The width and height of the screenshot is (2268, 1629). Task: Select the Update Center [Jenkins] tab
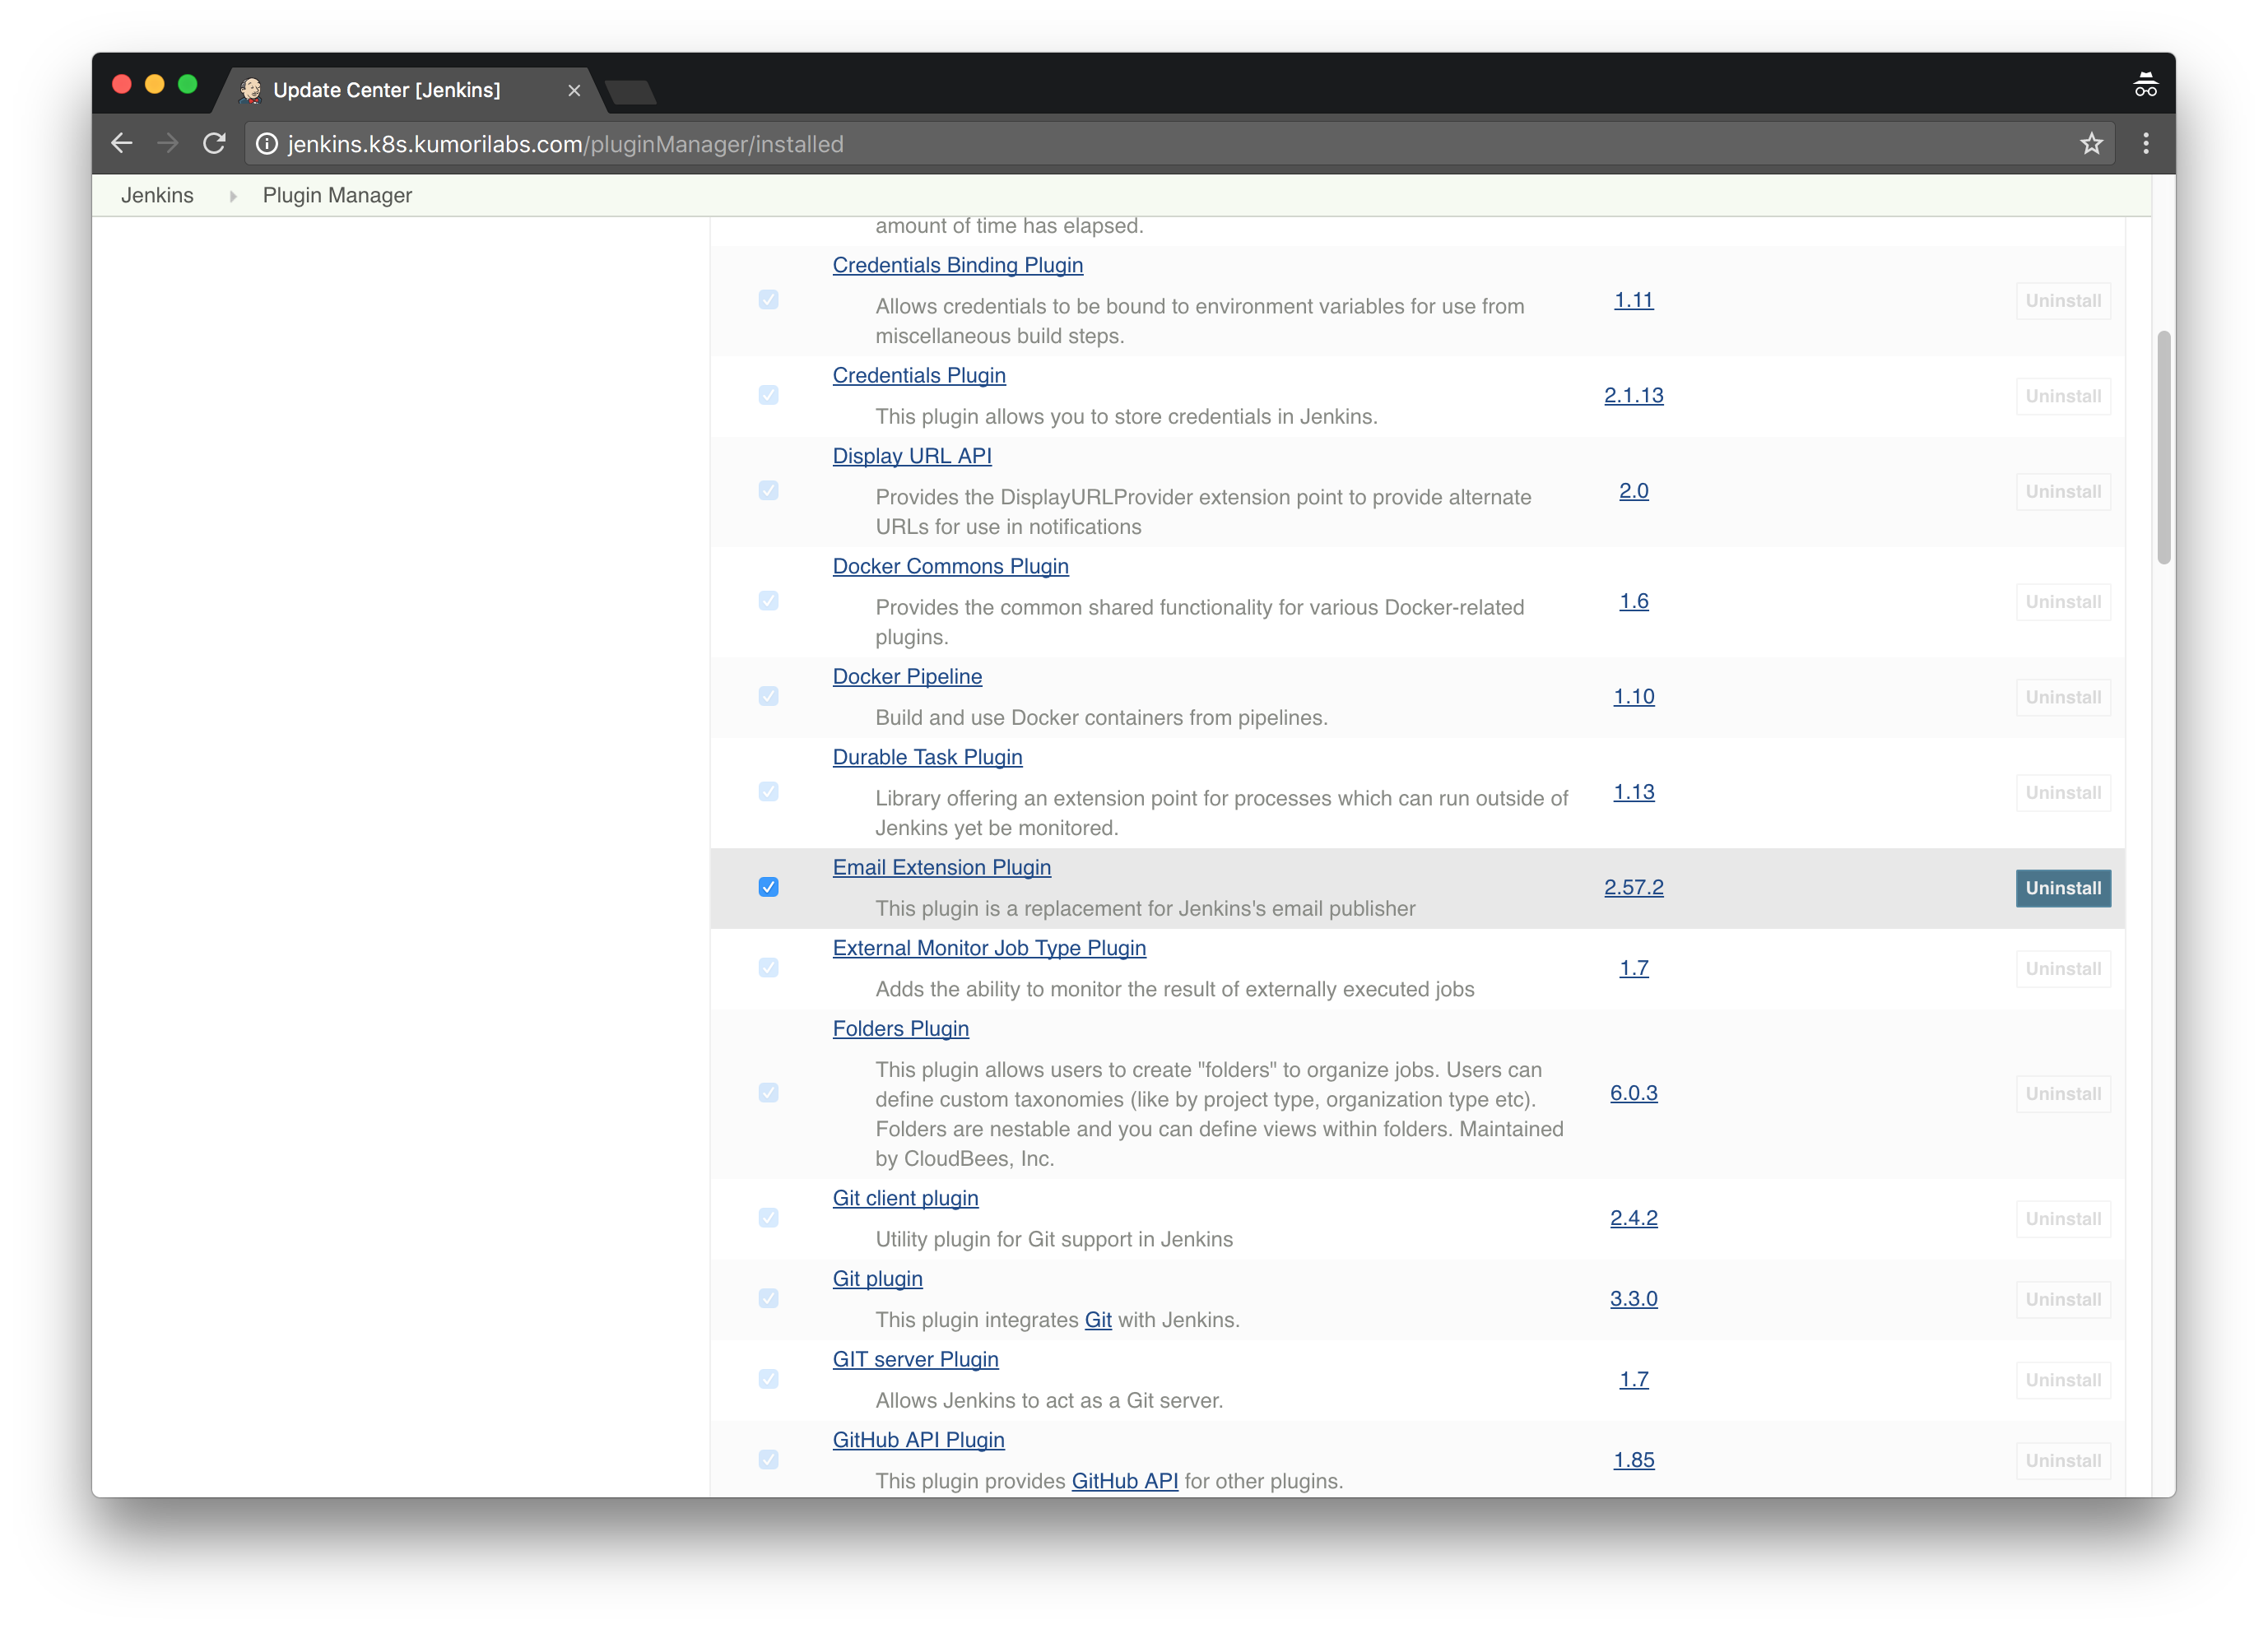coord(411,90)
